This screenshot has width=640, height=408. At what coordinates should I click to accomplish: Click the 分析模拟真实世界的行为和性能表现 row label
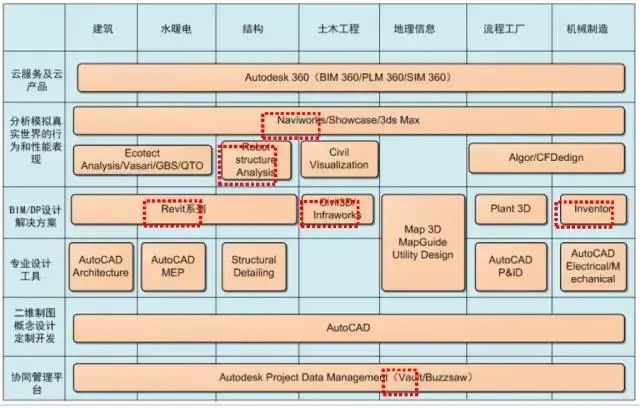click(36, 140)
